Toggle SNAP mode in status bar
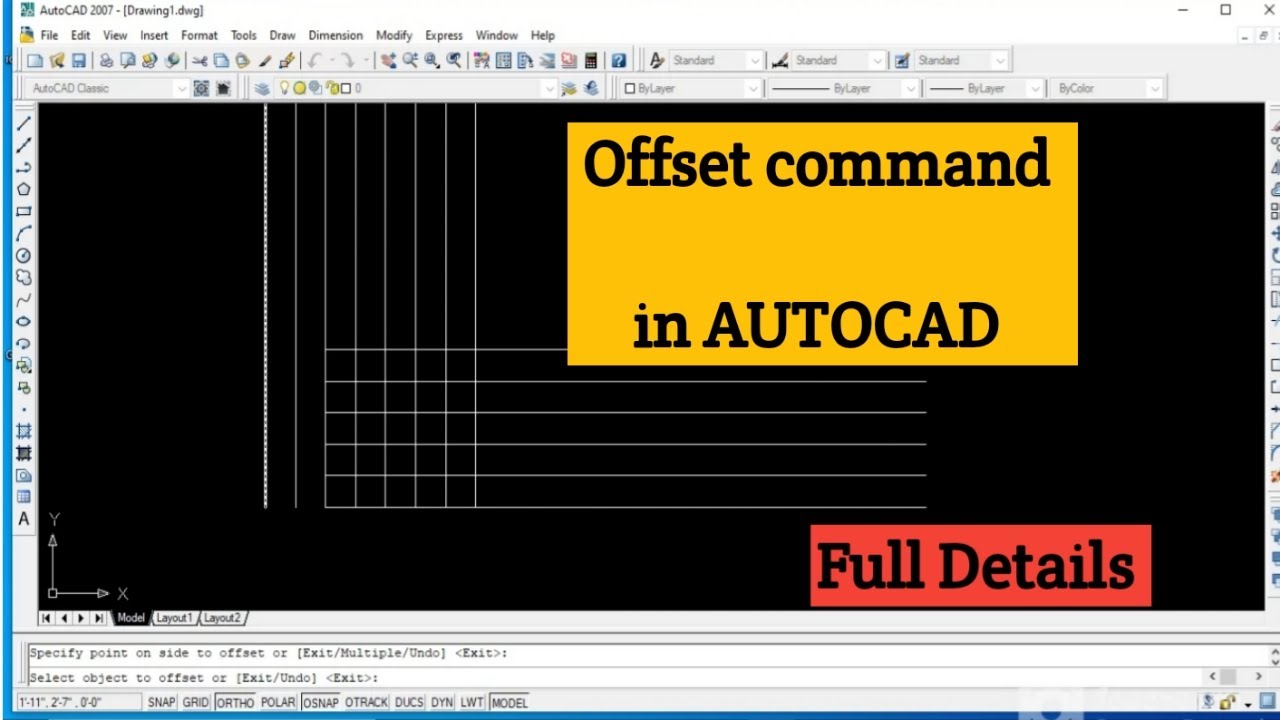The height and width of the screenshot is (720, 1280). pos(162,702)
